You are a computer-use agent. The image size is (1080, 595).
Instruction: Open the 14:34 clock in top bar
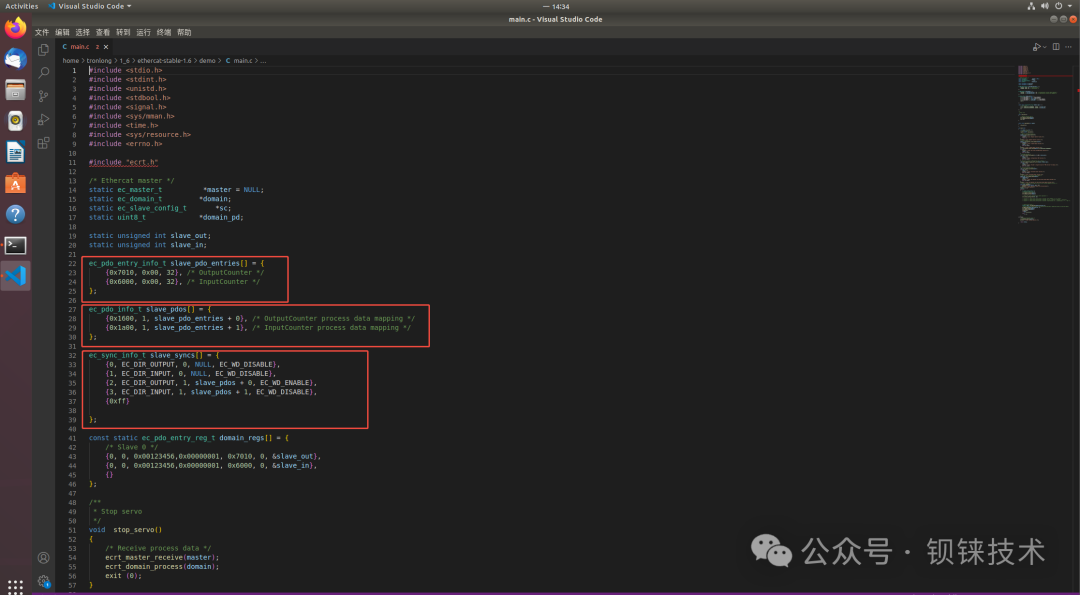pos(557,6)
